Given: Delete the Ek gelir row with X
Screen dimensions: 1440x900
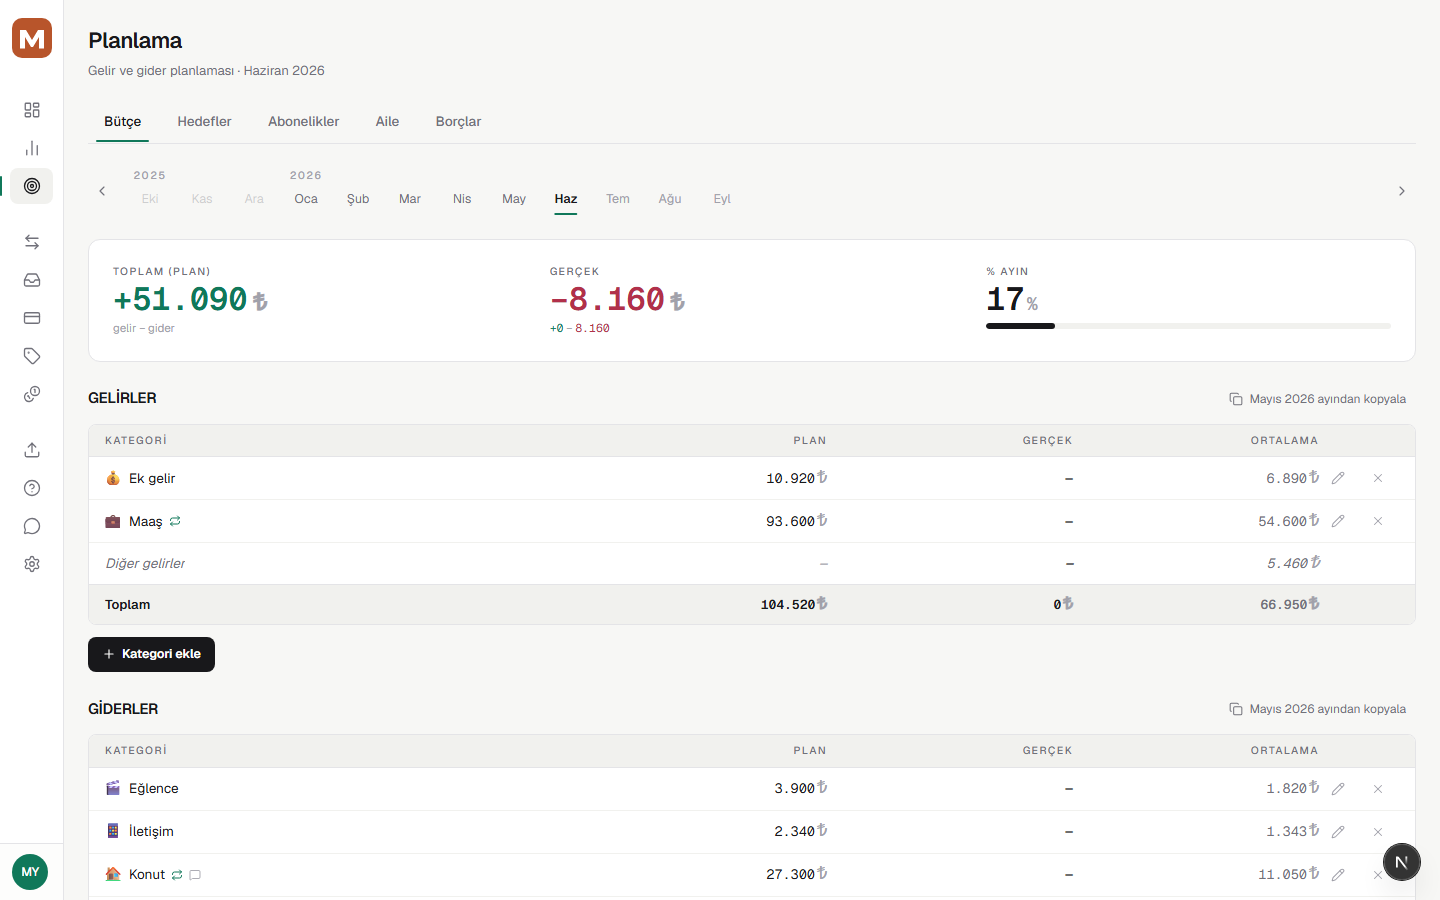Looking at the screenshot, I should [1378, 478].
